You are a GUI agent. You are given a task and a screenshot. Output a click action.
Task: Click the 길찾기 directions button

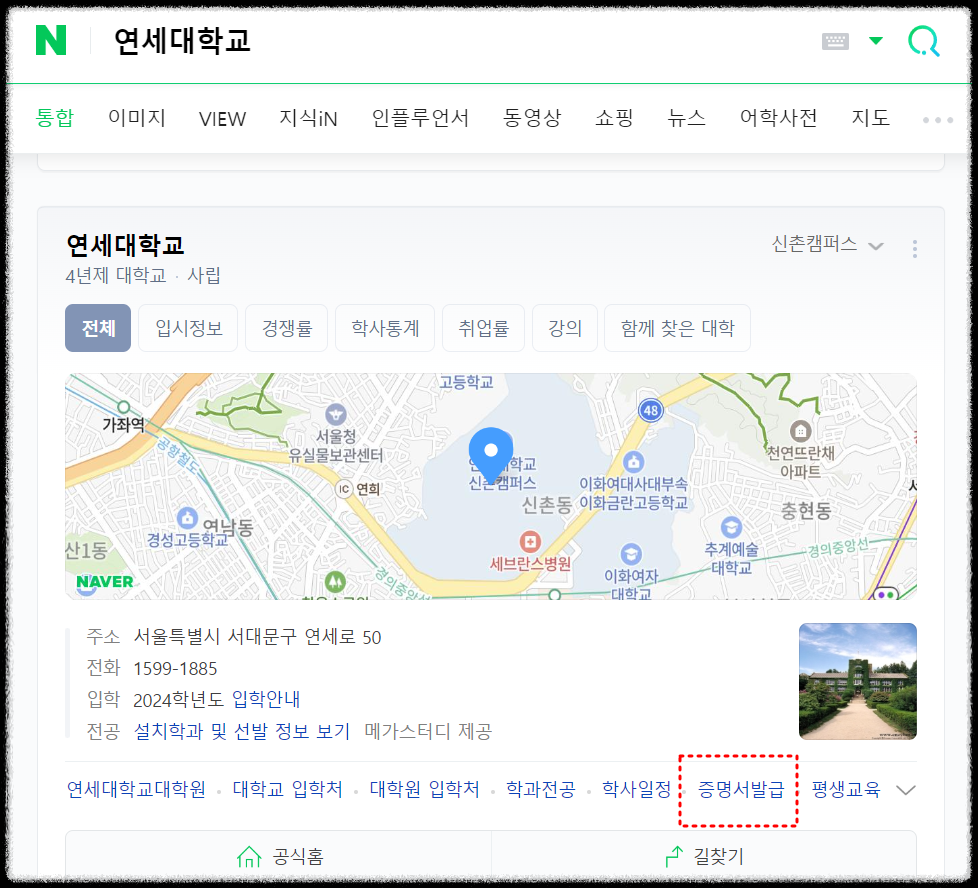pos(704,856)
